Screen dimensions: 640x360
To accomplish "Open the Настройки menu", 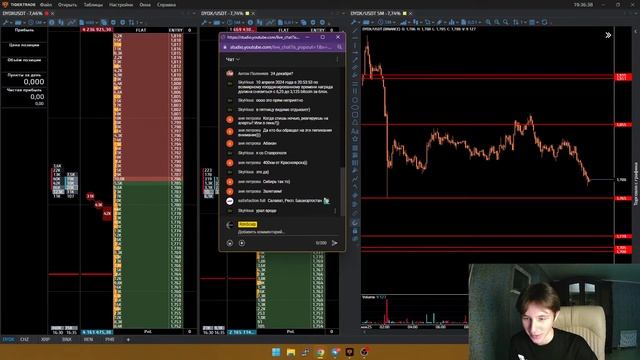I will pos(121,5).
